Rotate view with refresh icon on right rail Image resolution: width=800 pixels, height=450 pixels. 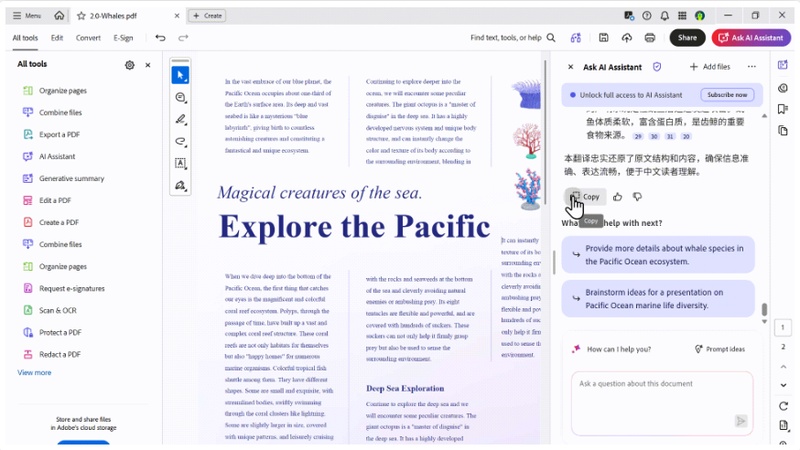tap(783, 406)
